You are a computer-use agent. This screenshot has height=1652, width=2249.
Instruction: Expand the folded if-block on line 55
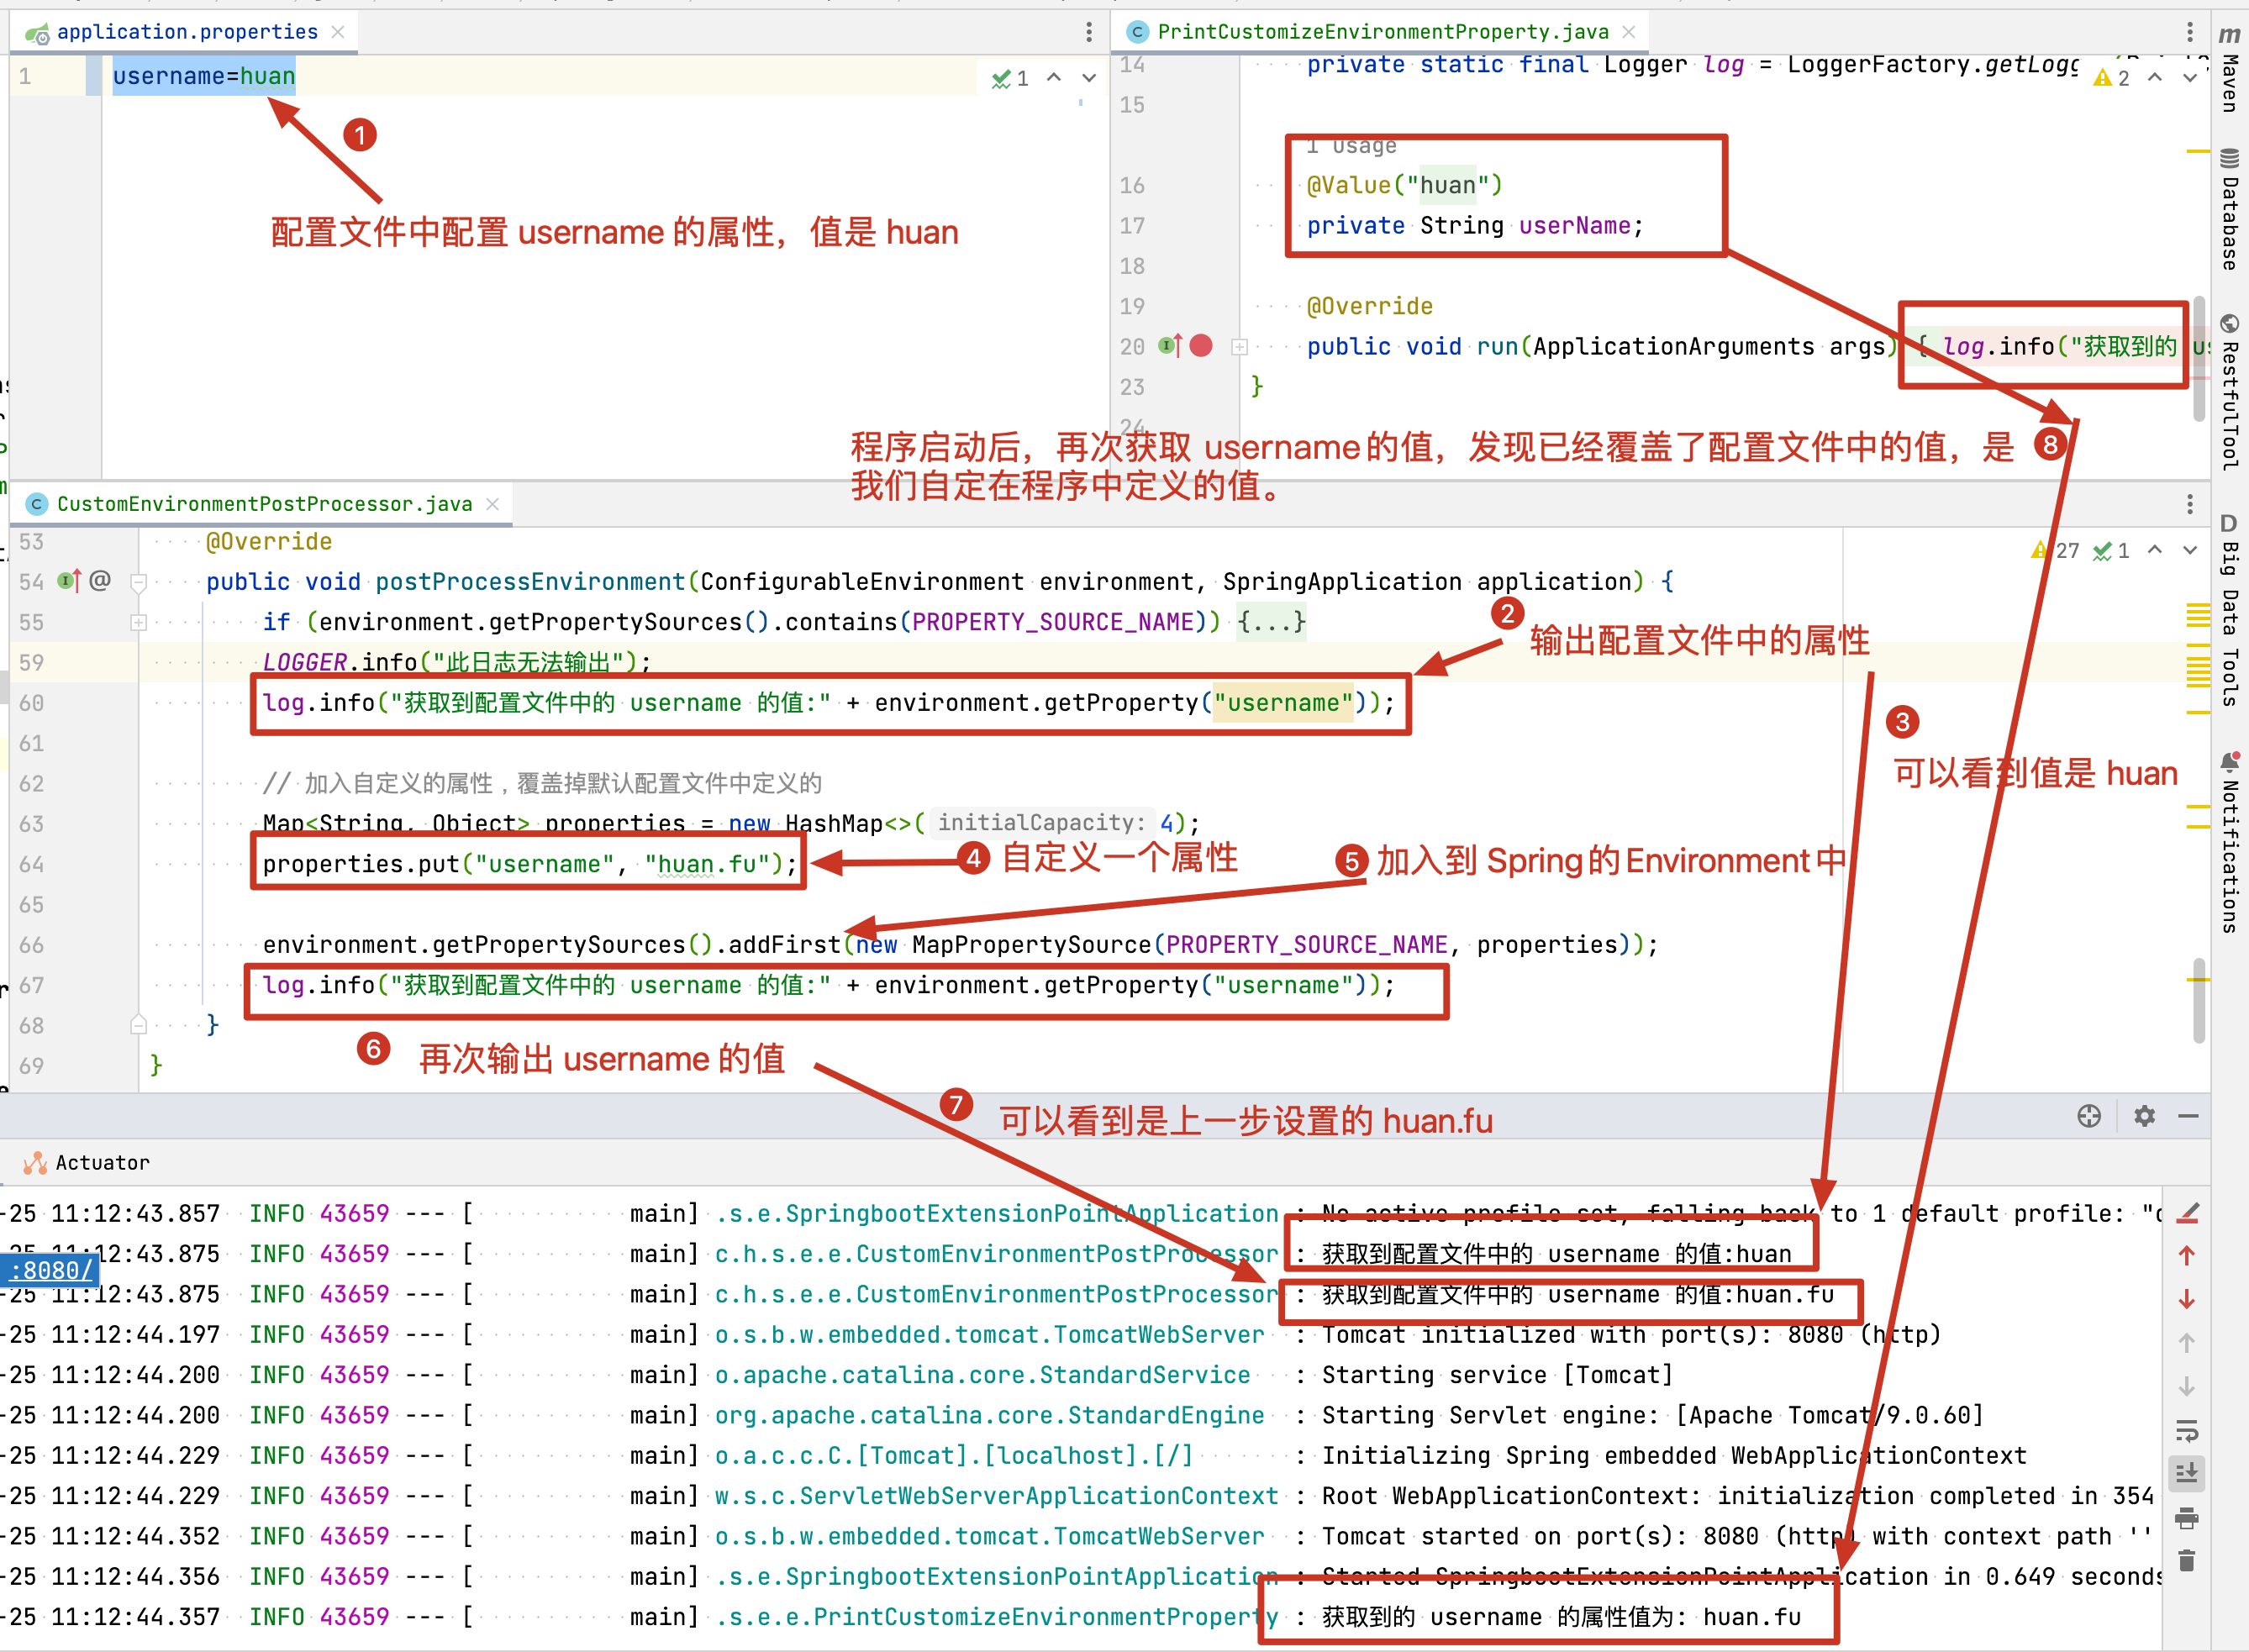pyautogui.click(x=138, y=623)
